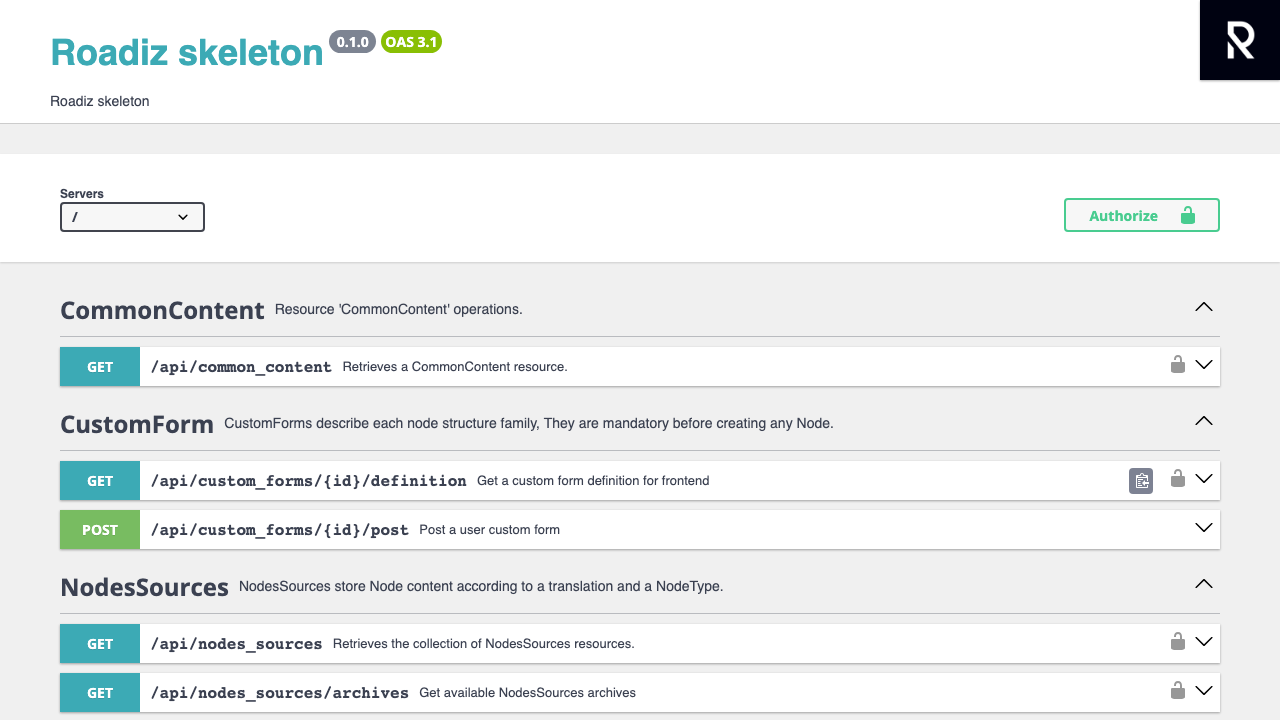Open the POST custom_forms post operation
The image size is (1280, 720).
[640, 530]
